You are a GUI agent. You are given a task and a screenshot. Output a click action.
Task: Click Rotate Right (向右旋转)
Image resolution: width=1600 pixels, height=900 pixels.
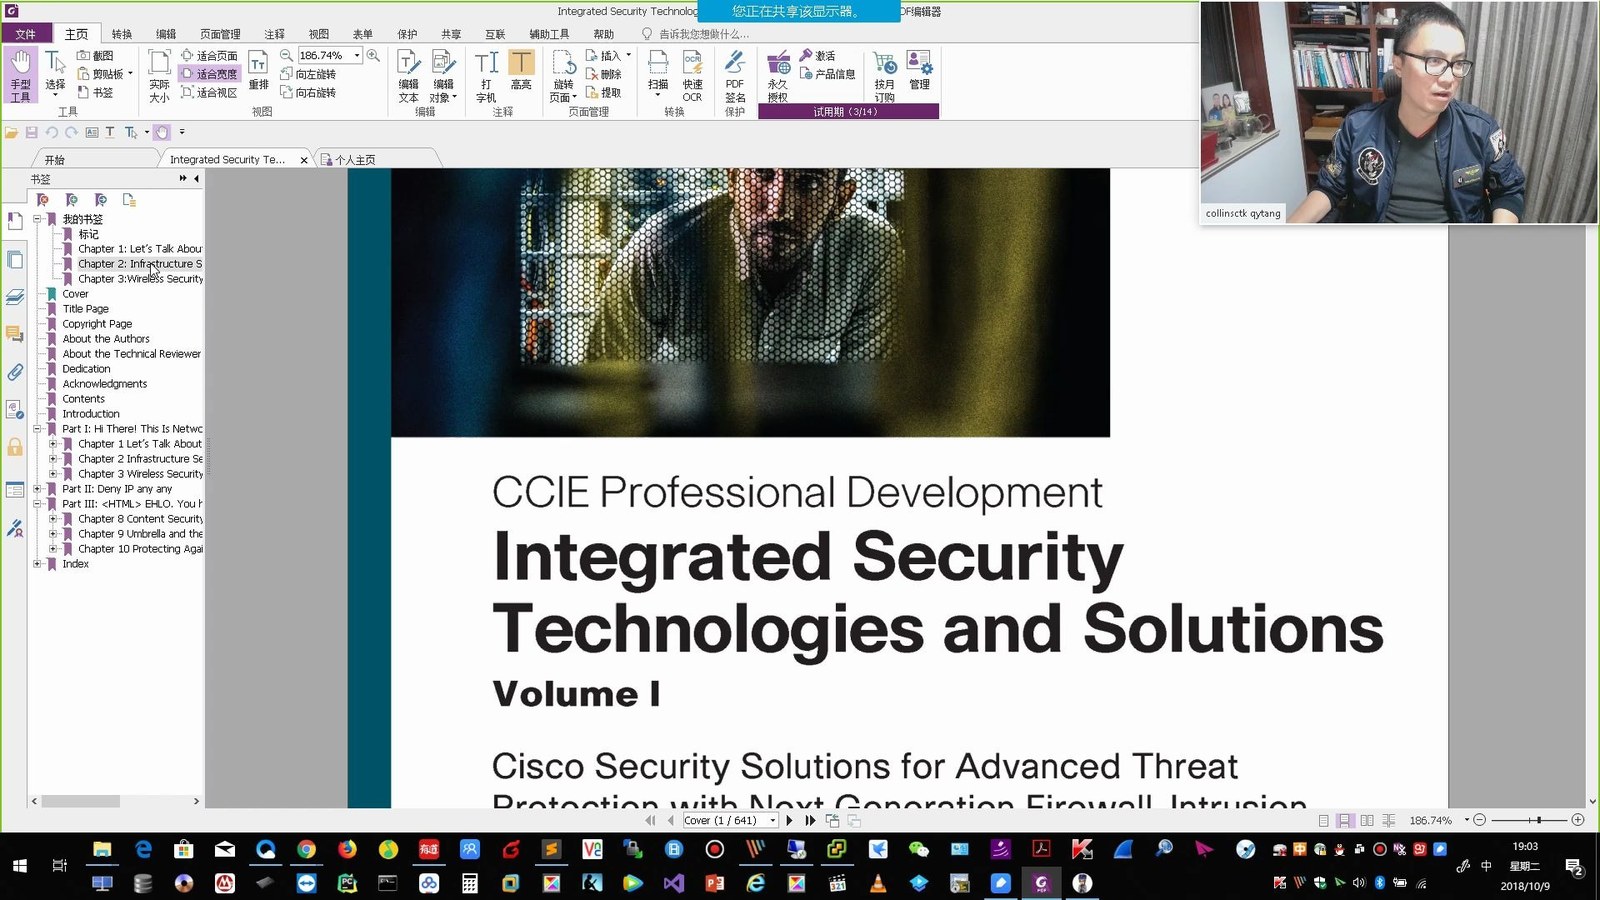308,92
